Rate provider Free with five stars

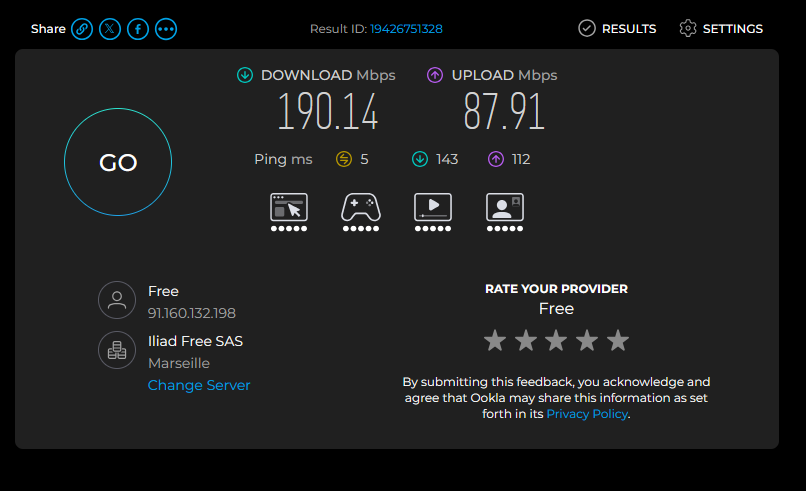coord(618,340)
